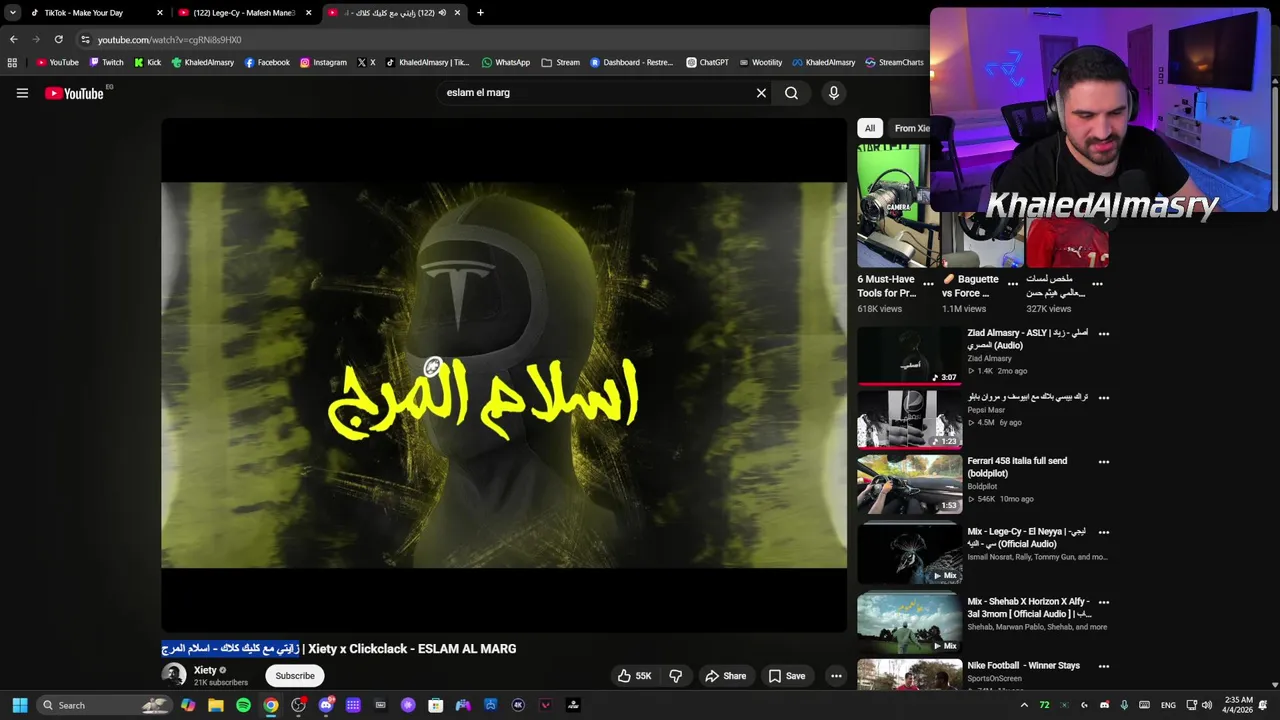1280x720 pixels.
Task: Open the volume control in system tray
Action: click(x=1207, y=705)
